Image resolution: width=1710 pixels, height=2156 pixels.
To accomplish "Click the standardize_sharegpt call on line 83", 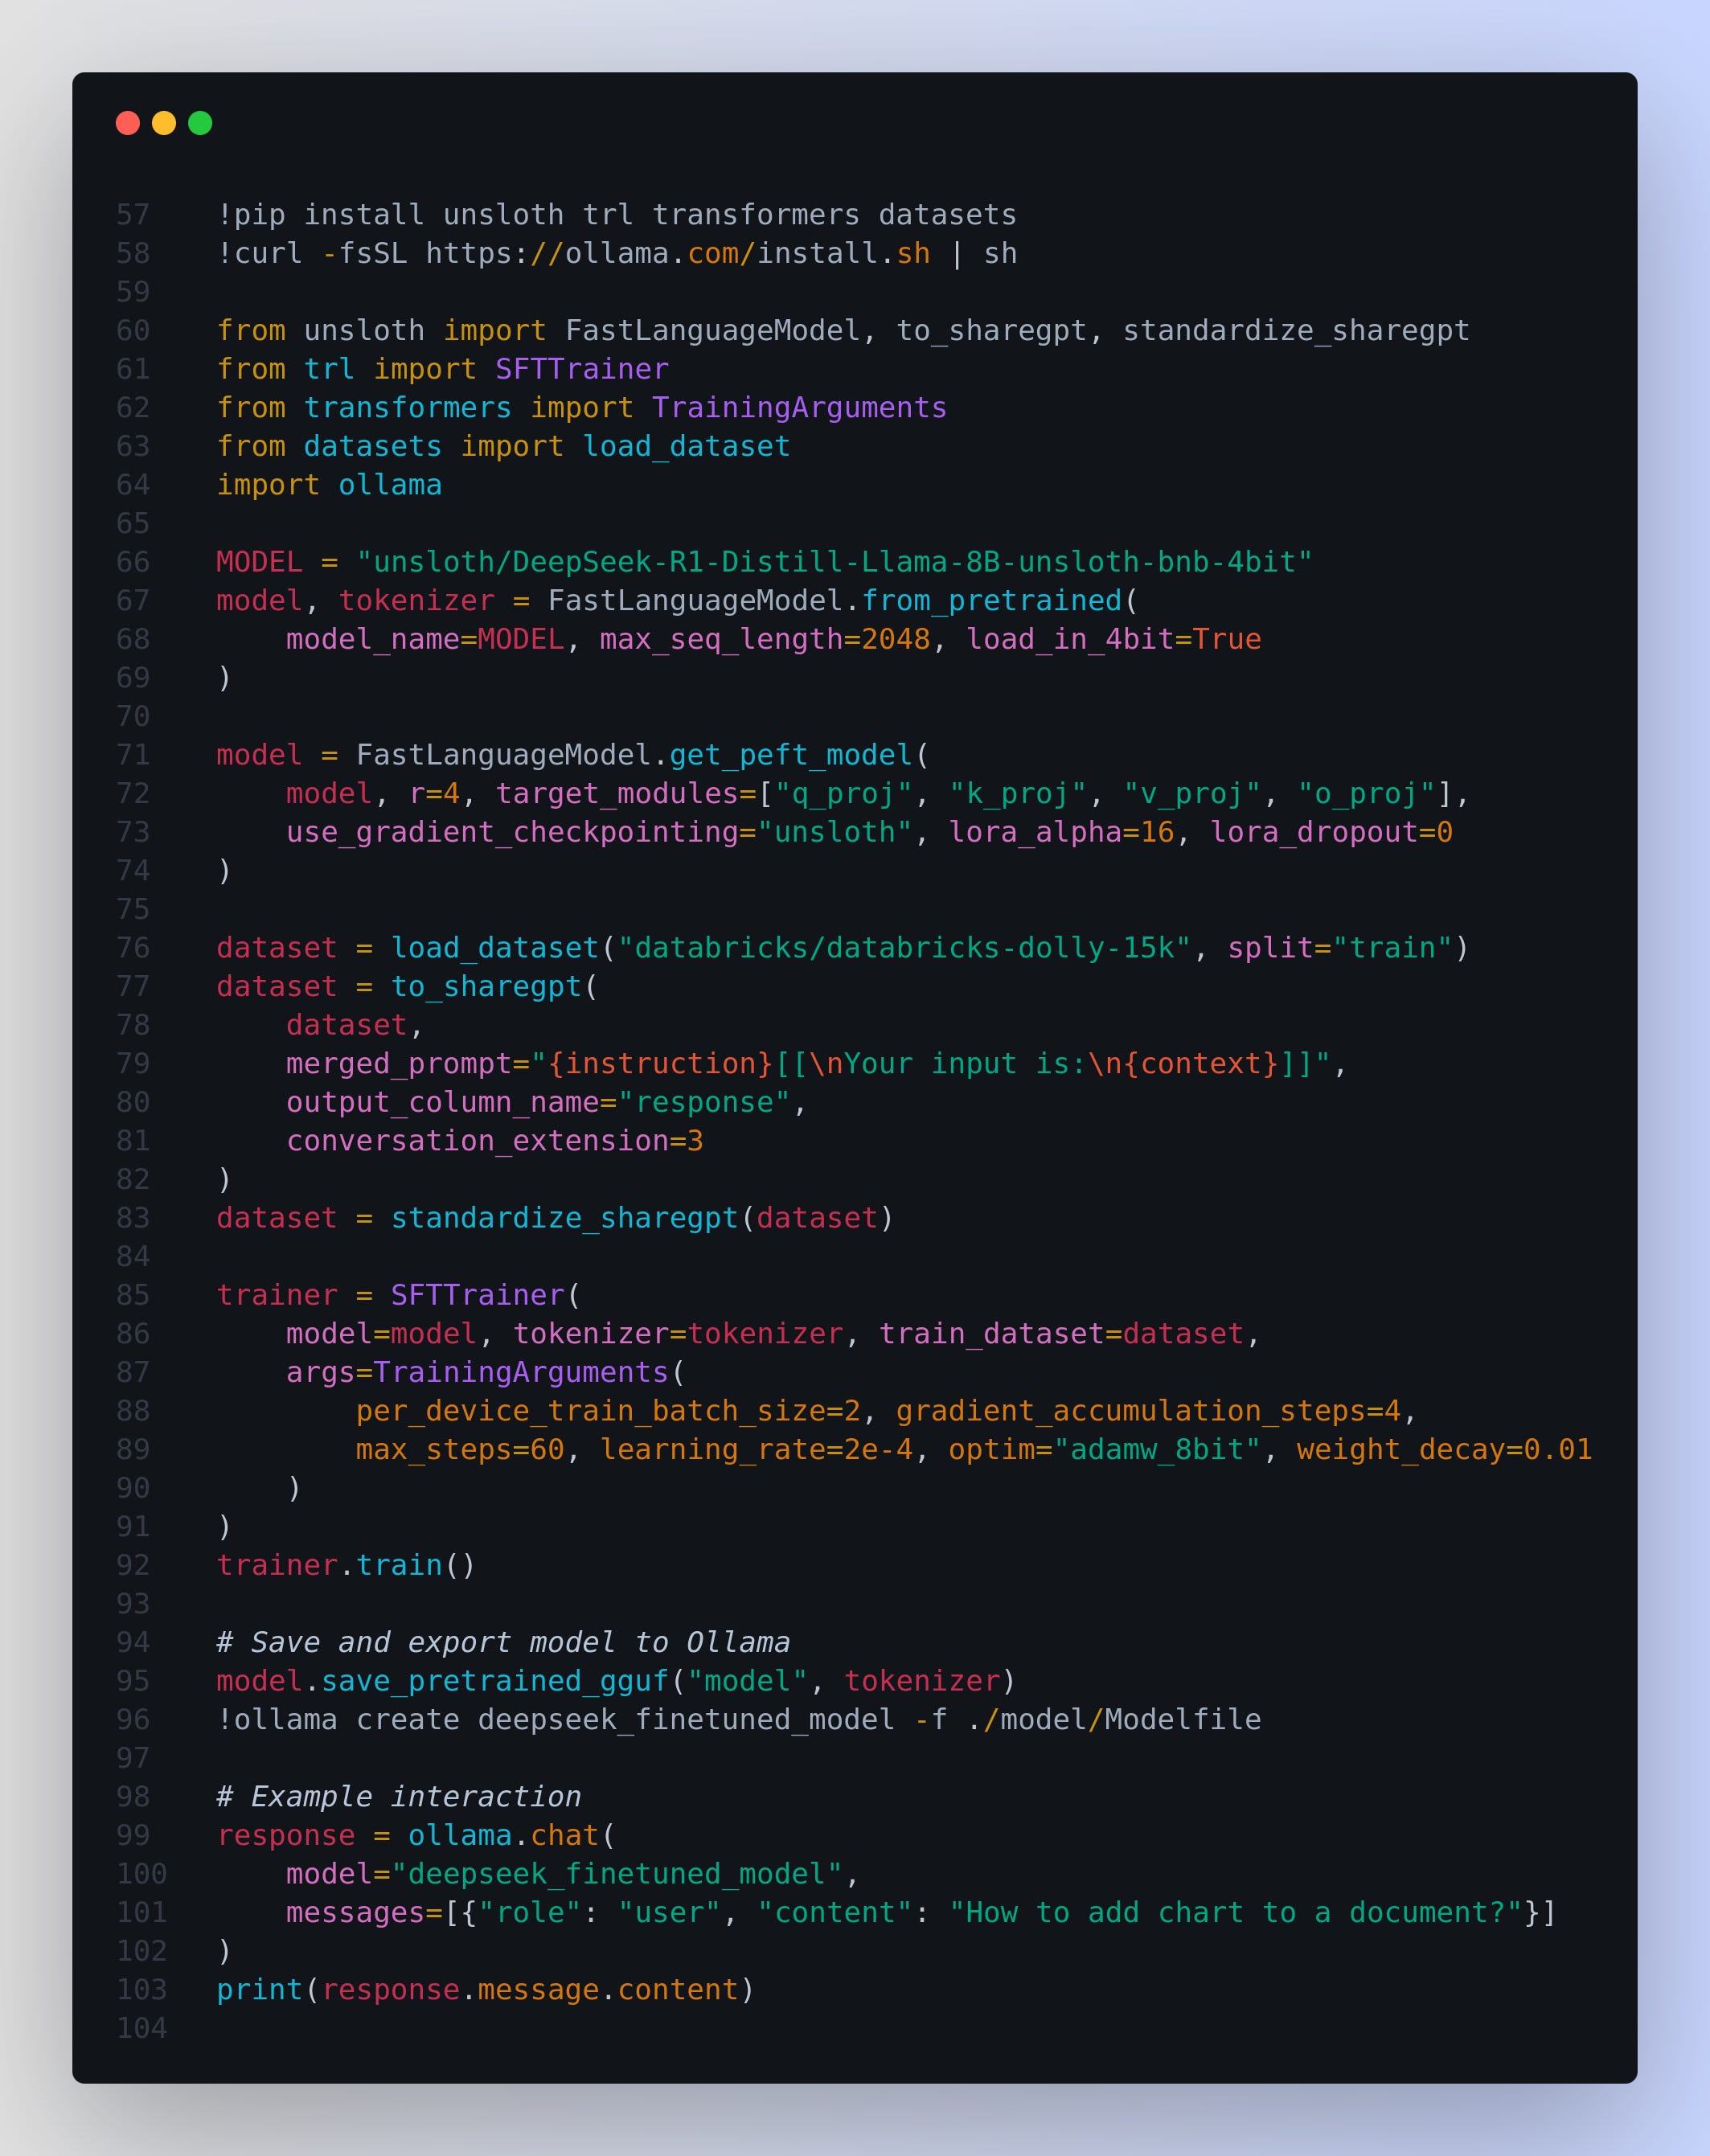I will click(x=564, y=1218).
